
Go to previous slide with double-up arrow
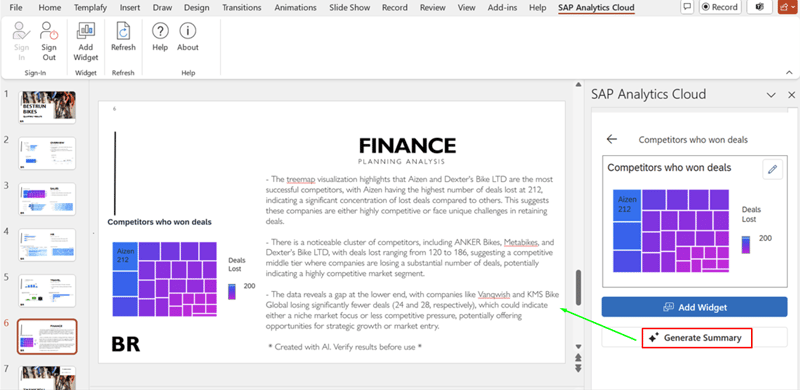578,357
